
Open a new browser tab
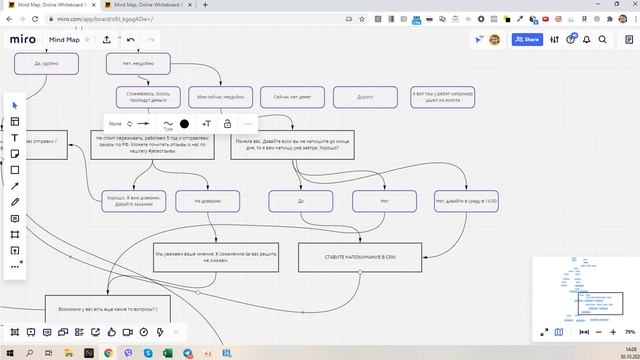pyautogui.click(x=205, y=5)
